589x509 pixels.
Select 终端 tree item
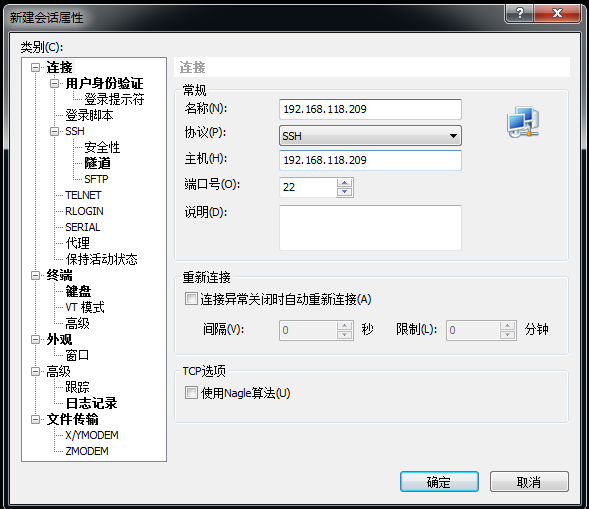pyautogui.click(x=59, y=275)
